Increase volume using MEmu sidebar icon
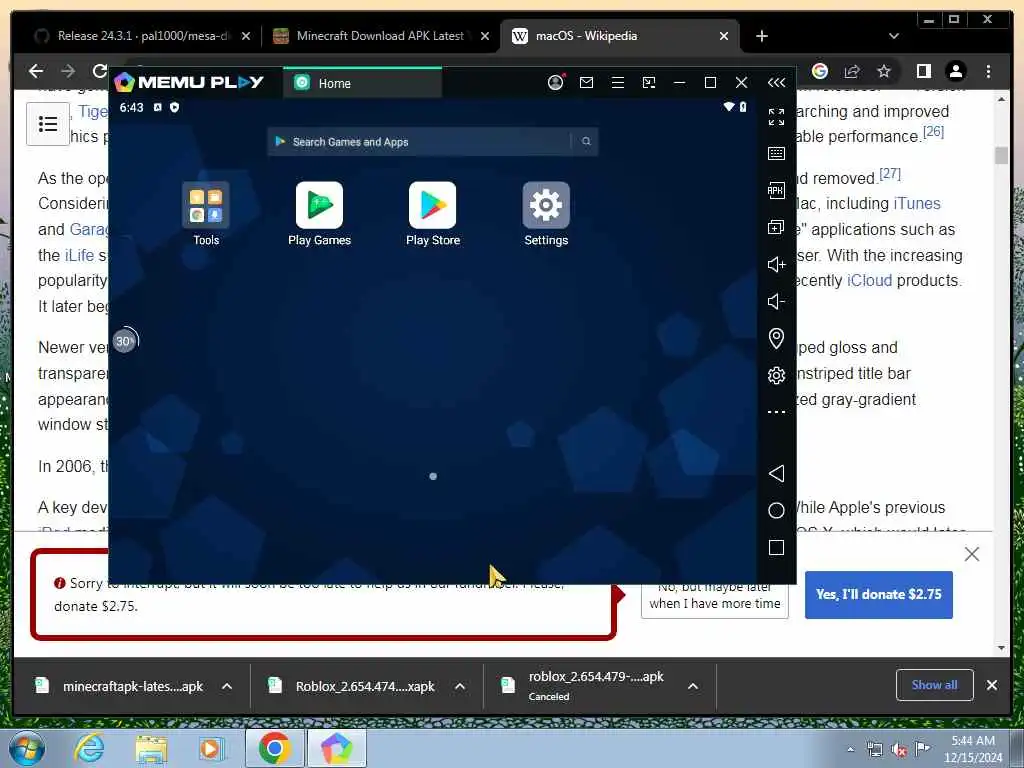 pos(776,264)
